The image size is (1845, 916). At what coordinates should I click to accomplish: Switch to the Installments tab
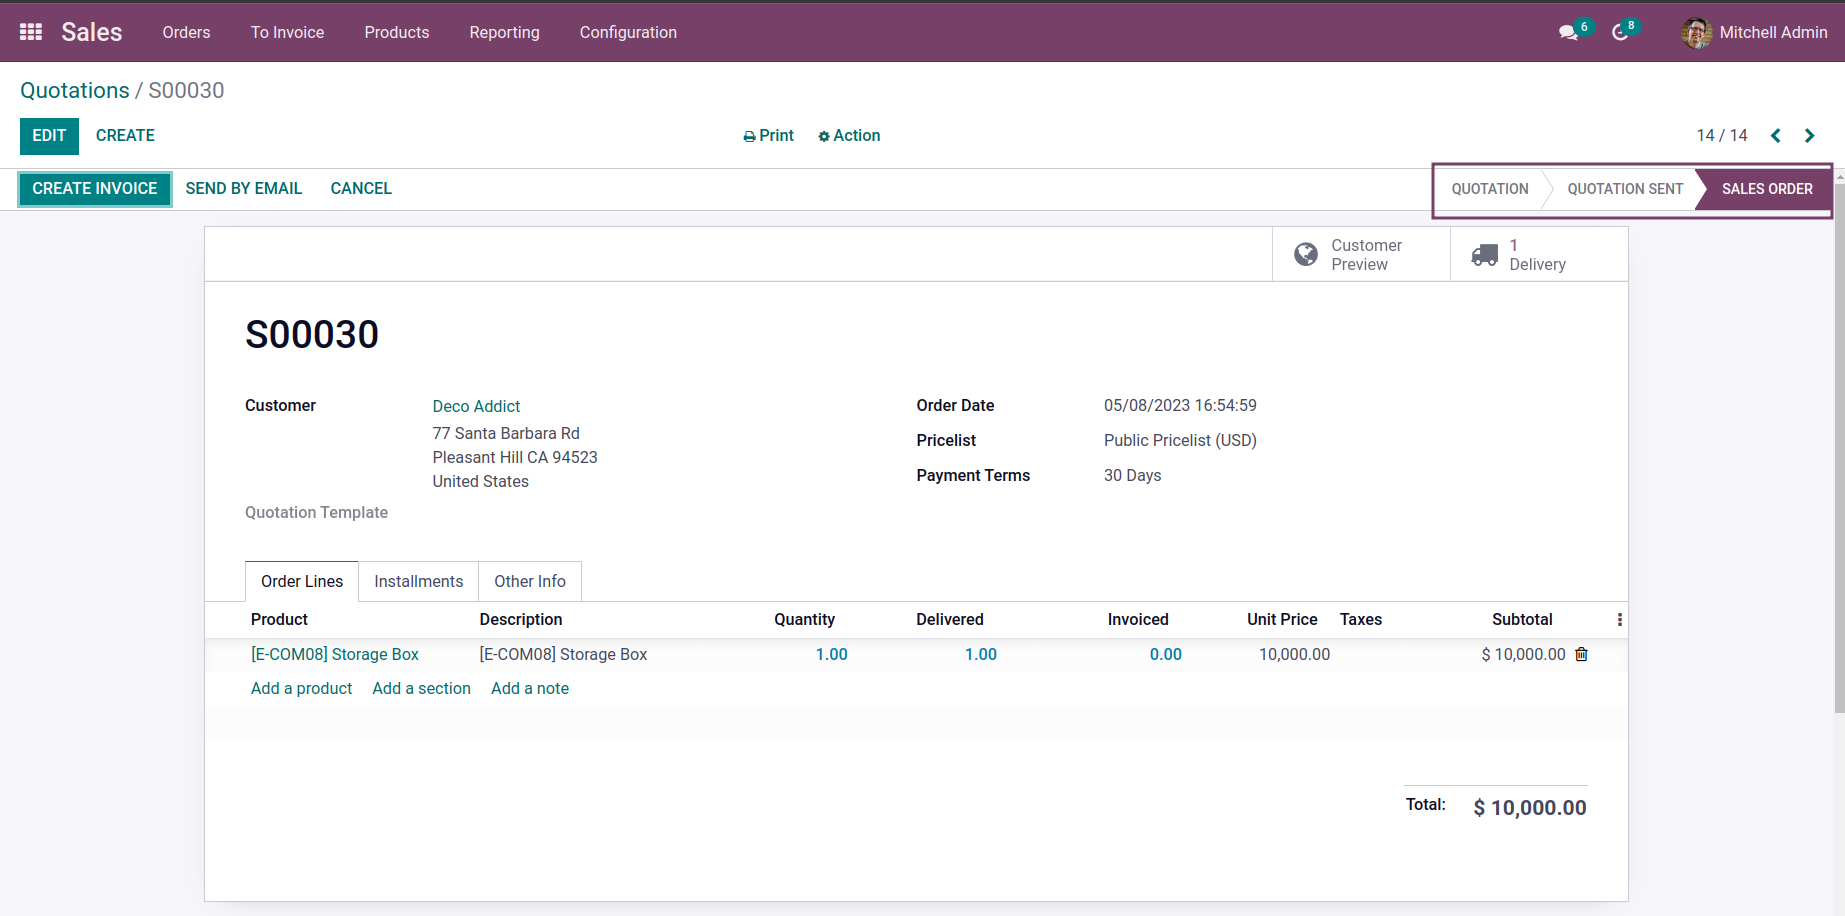tap(418, 582)
